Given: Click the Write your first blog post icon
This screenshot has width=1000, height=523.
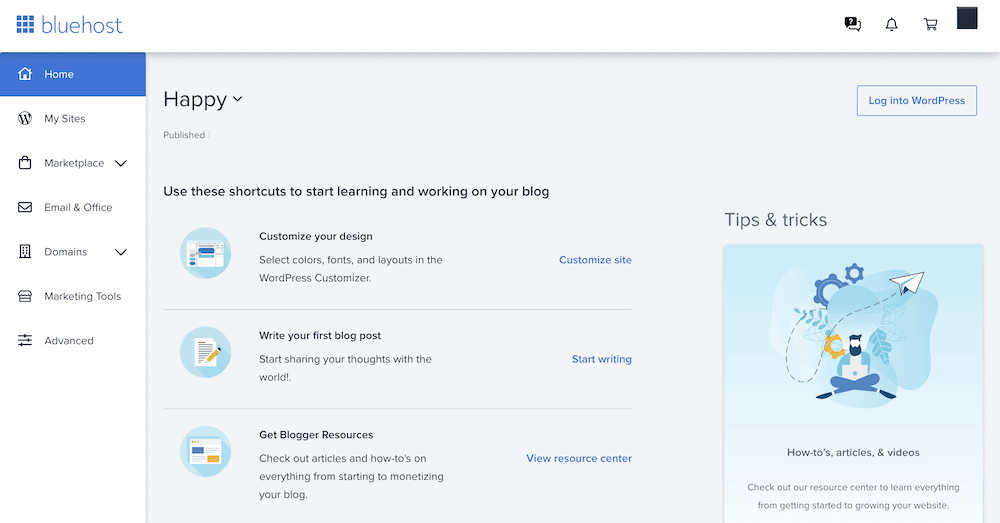Looking at the screenshot, I should pos(205,352).
